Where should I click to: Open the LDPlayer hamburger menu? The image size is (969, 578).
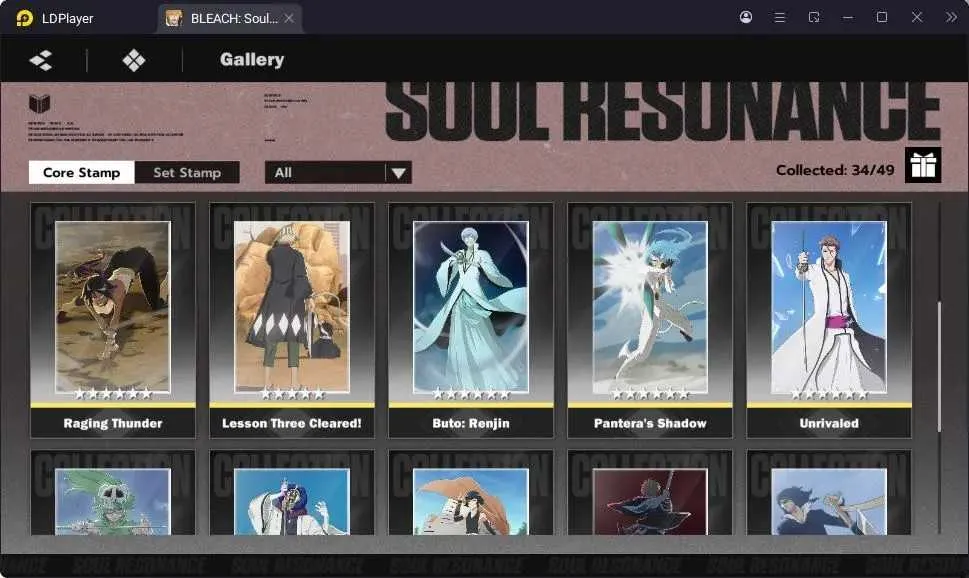coord(780,17)
